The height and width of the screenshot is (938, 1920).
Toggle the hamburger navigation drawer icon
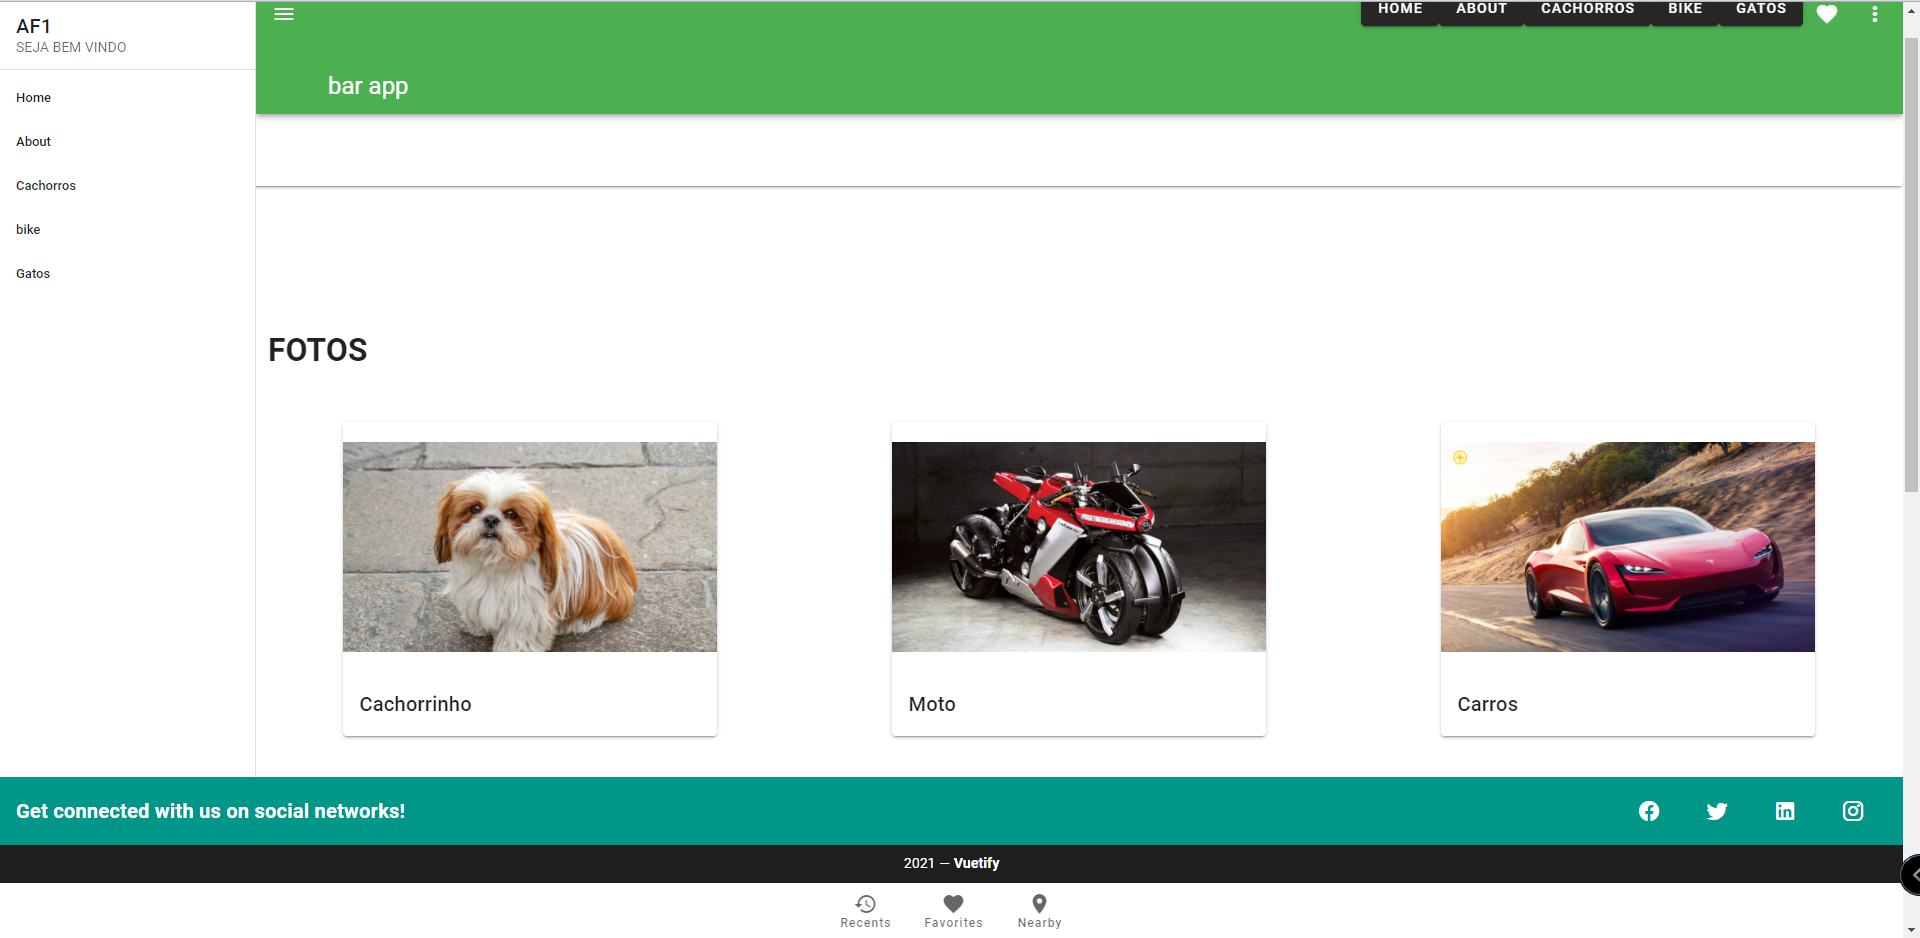[x=284, y=14]
